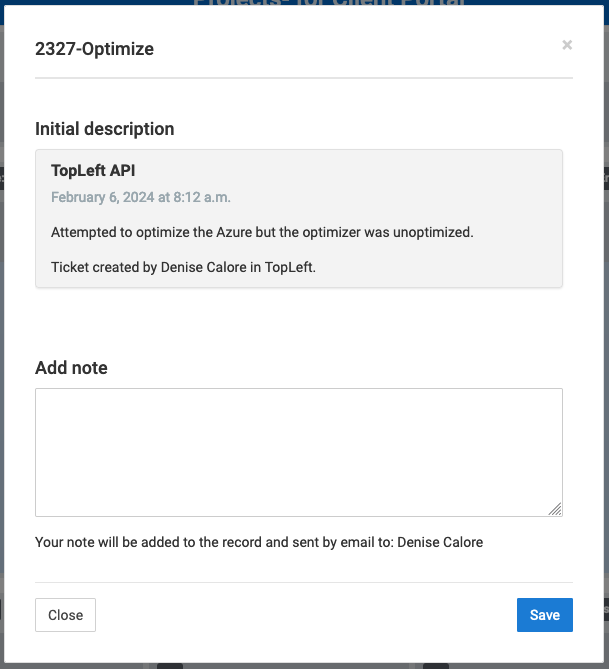Select the "2327-Optimize" dialog title
609x669 pixels.
pos(94,49)
